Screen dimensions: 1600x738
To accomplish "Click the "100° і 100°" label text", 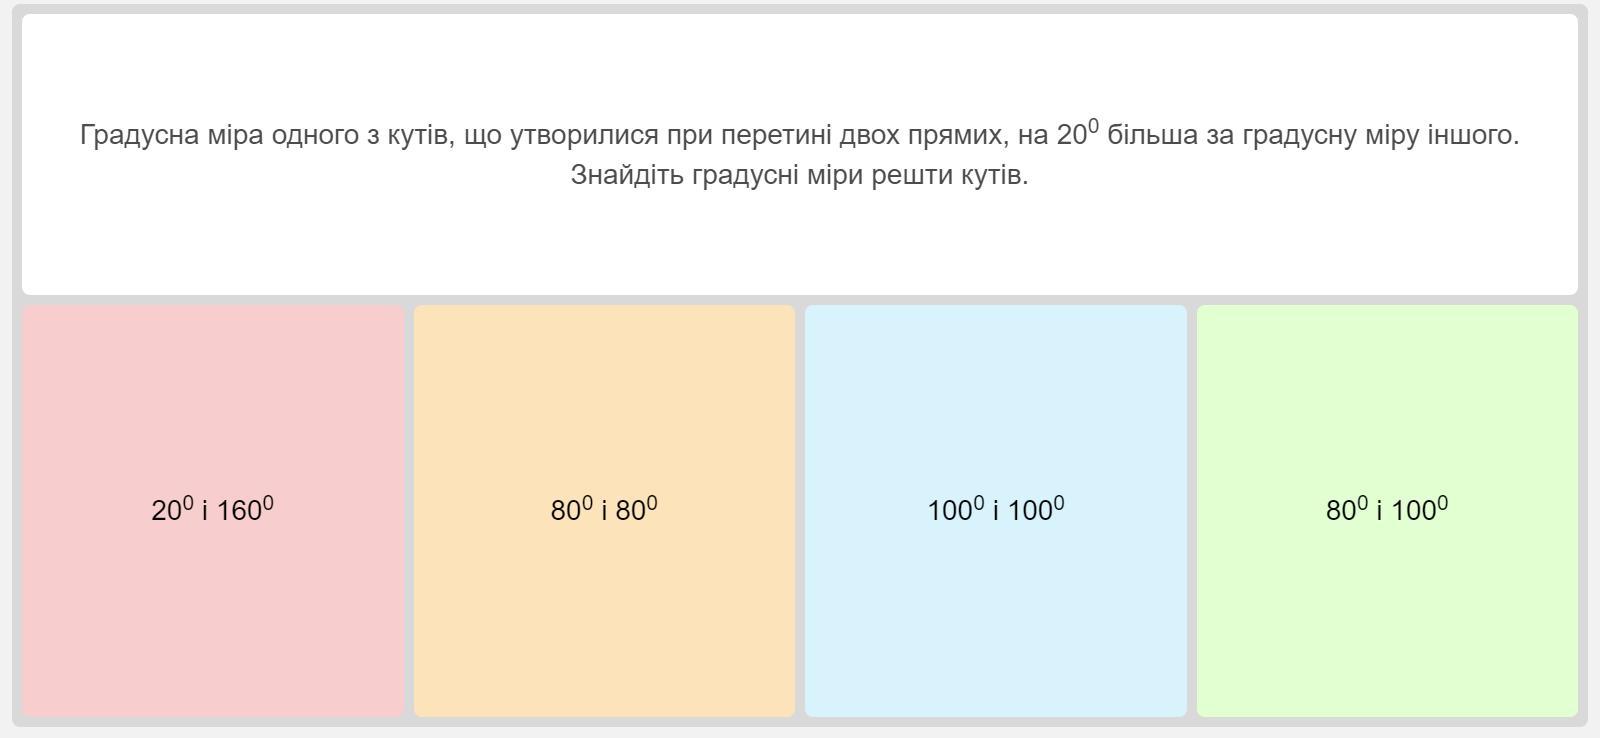I will (996, 510).
